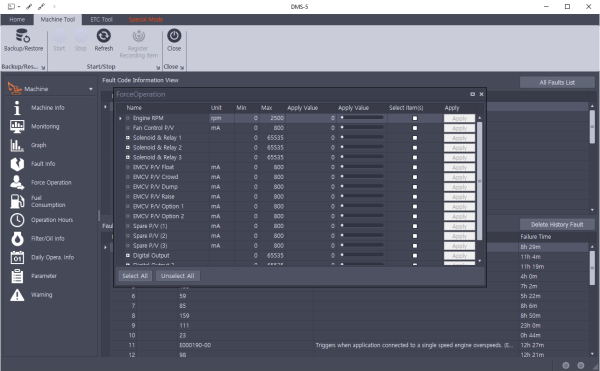The height and width of the screenshot is (371, 600).
Task: Click Apply for Engine RPM row
Action: click(459, 118)
